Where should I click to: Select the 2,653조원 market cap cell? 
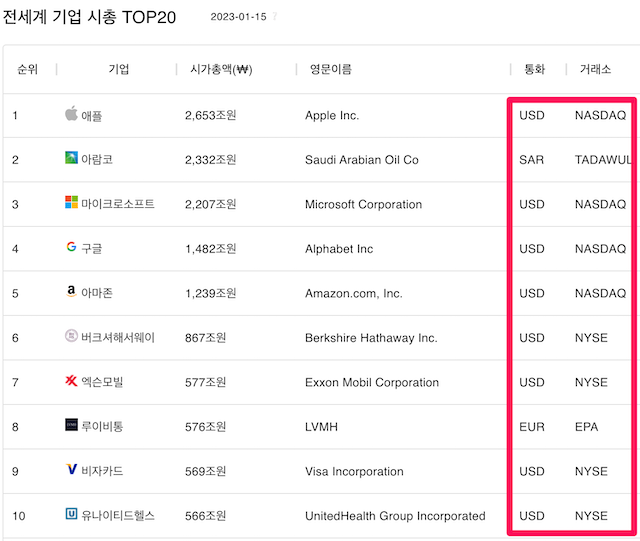tap(211, 115)
